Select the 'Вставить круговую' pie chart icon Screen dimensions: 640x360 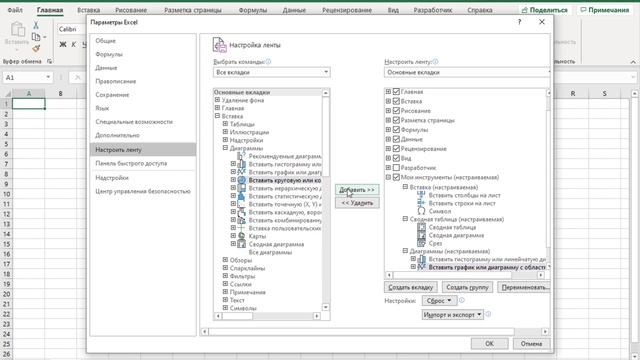[242, 180]
